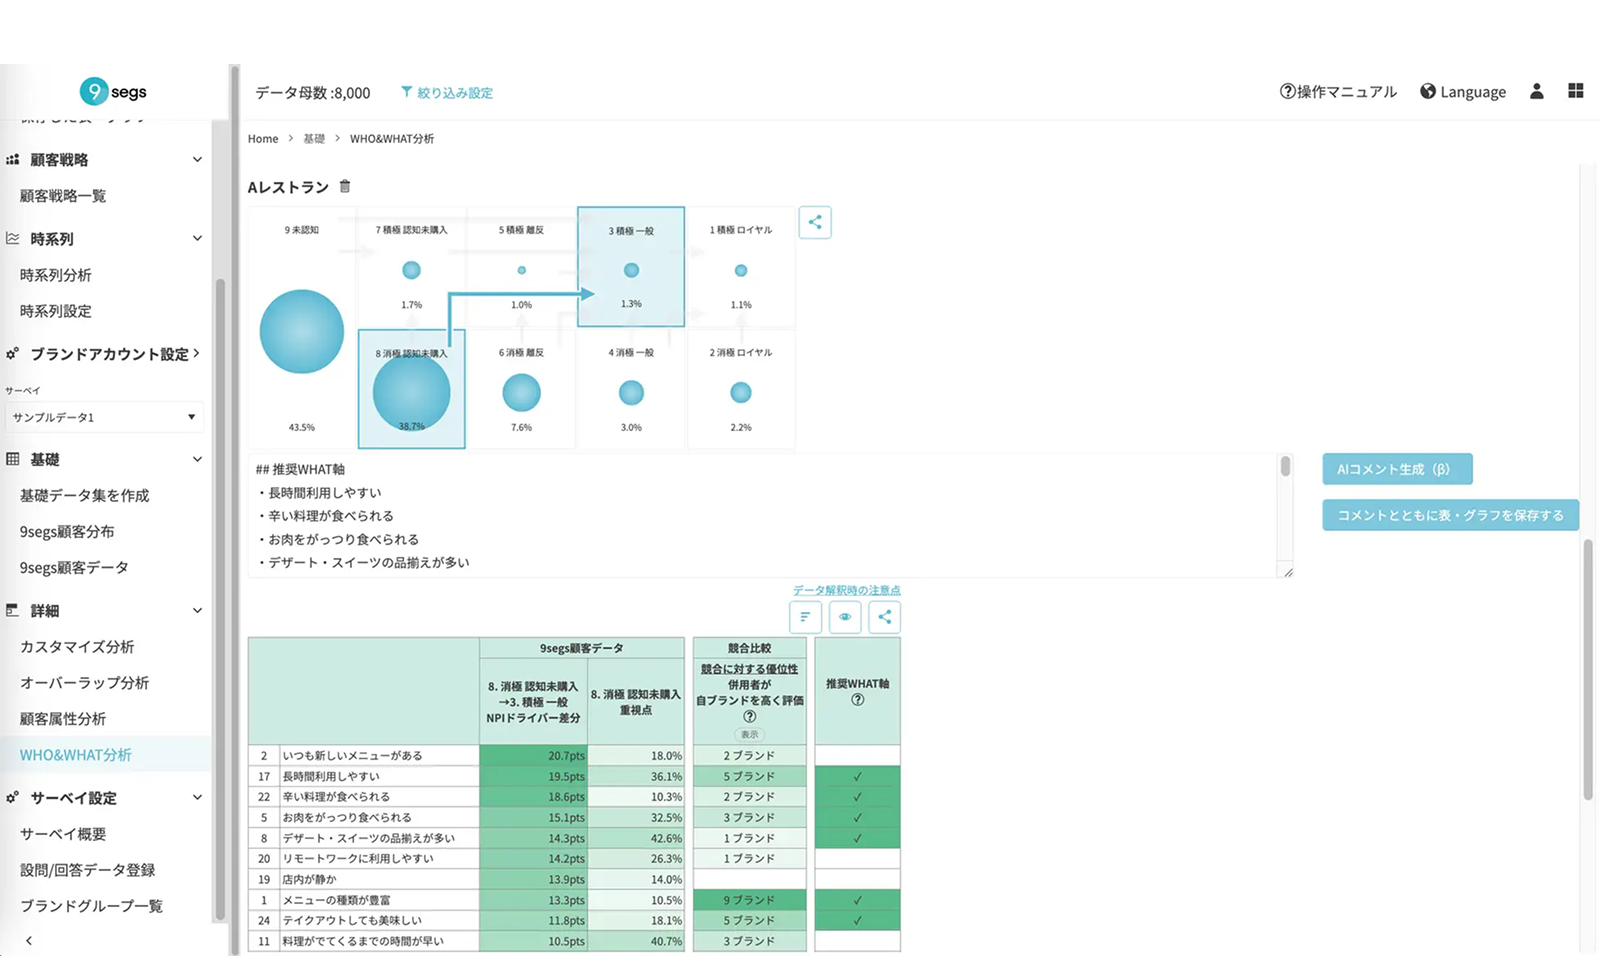This screenshot has width=1600, height=956.
Task: Click the 操作マニュアル help link
Action: tap(1338, 91)
